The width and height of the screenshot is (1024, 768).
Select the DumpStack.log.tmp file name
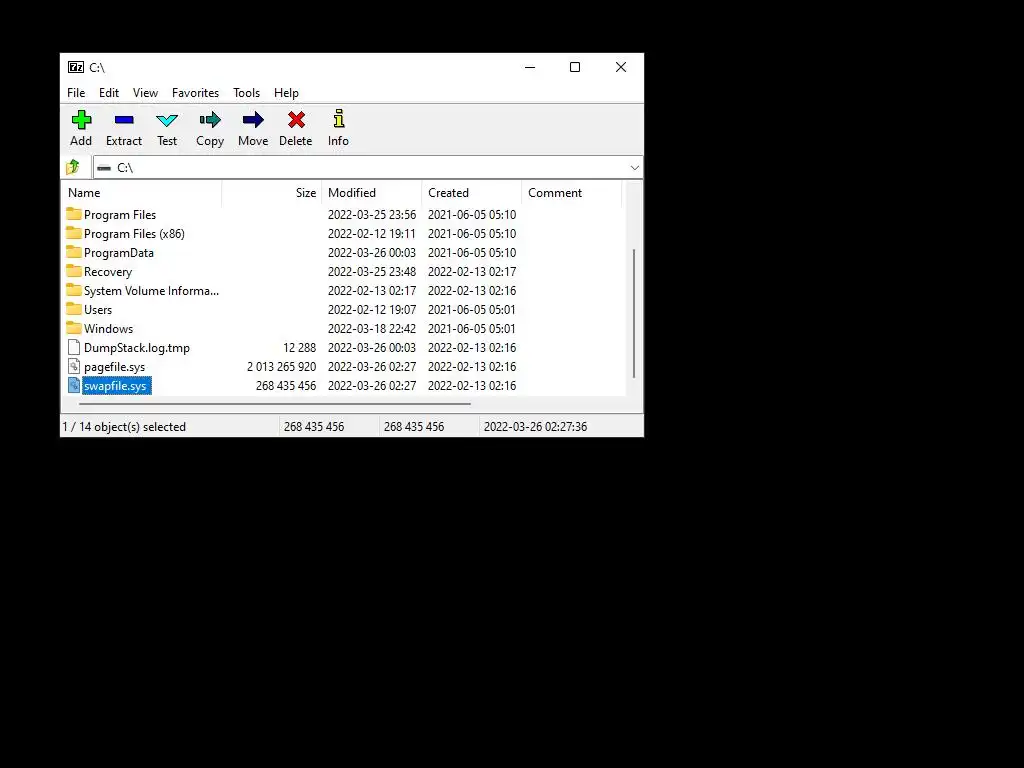pos(136,347)
